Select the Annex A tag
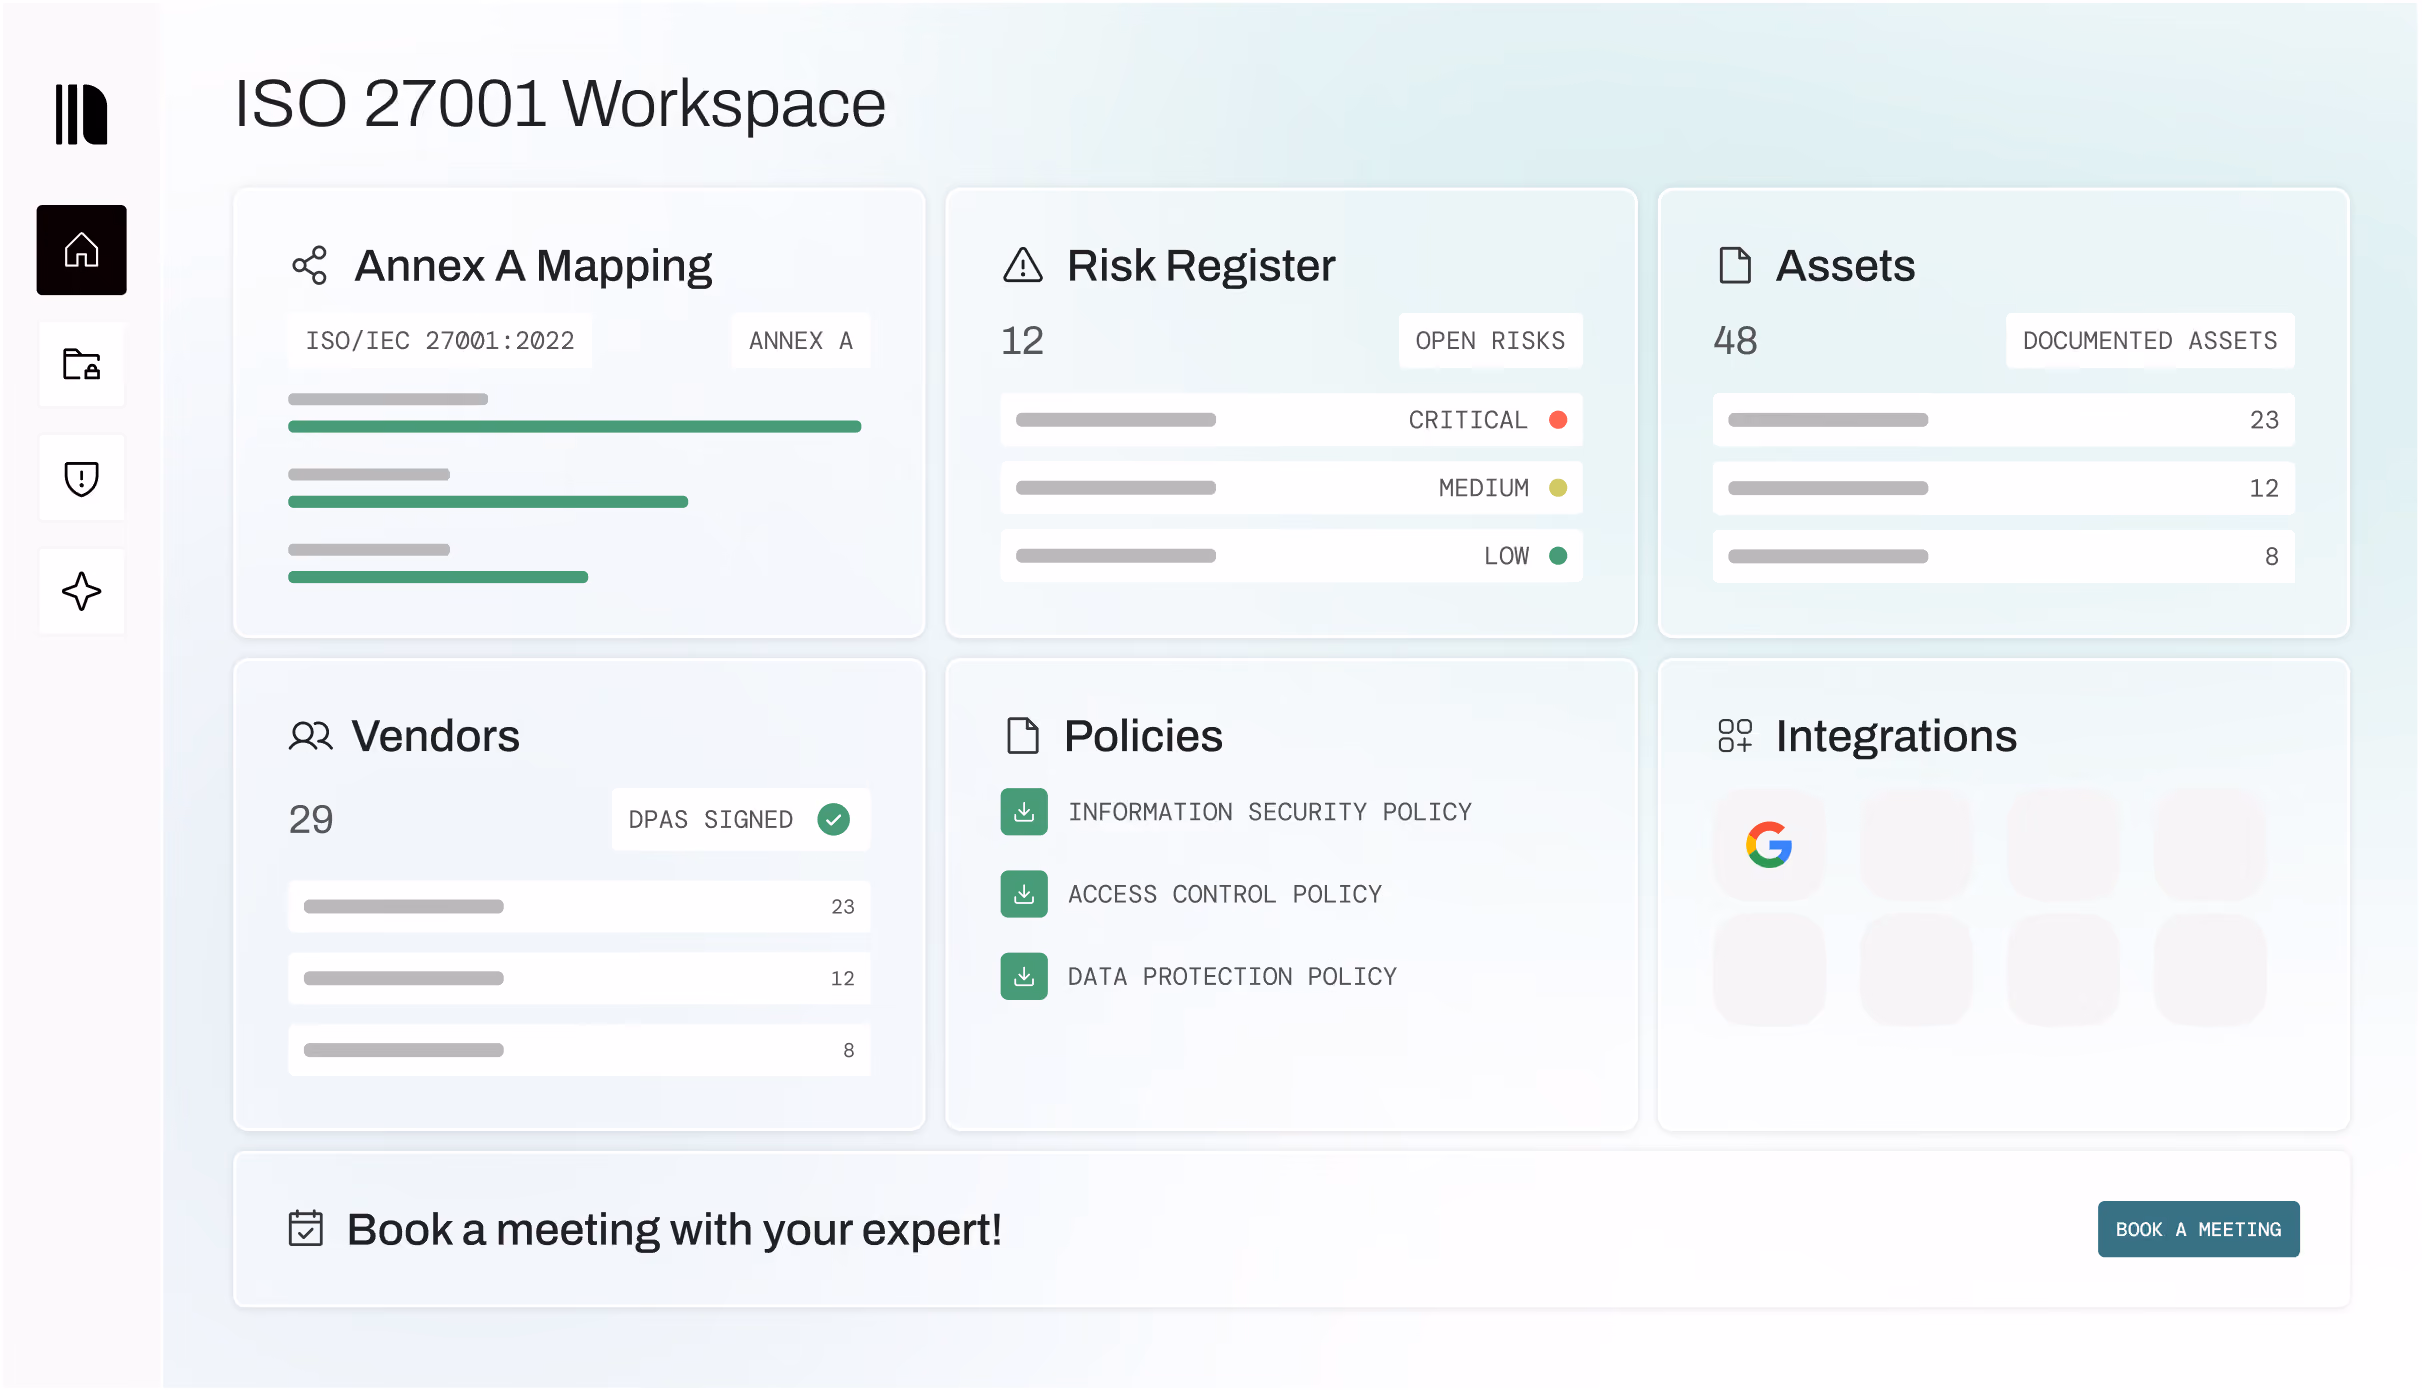2422x1390 pixels. (801, 341)
